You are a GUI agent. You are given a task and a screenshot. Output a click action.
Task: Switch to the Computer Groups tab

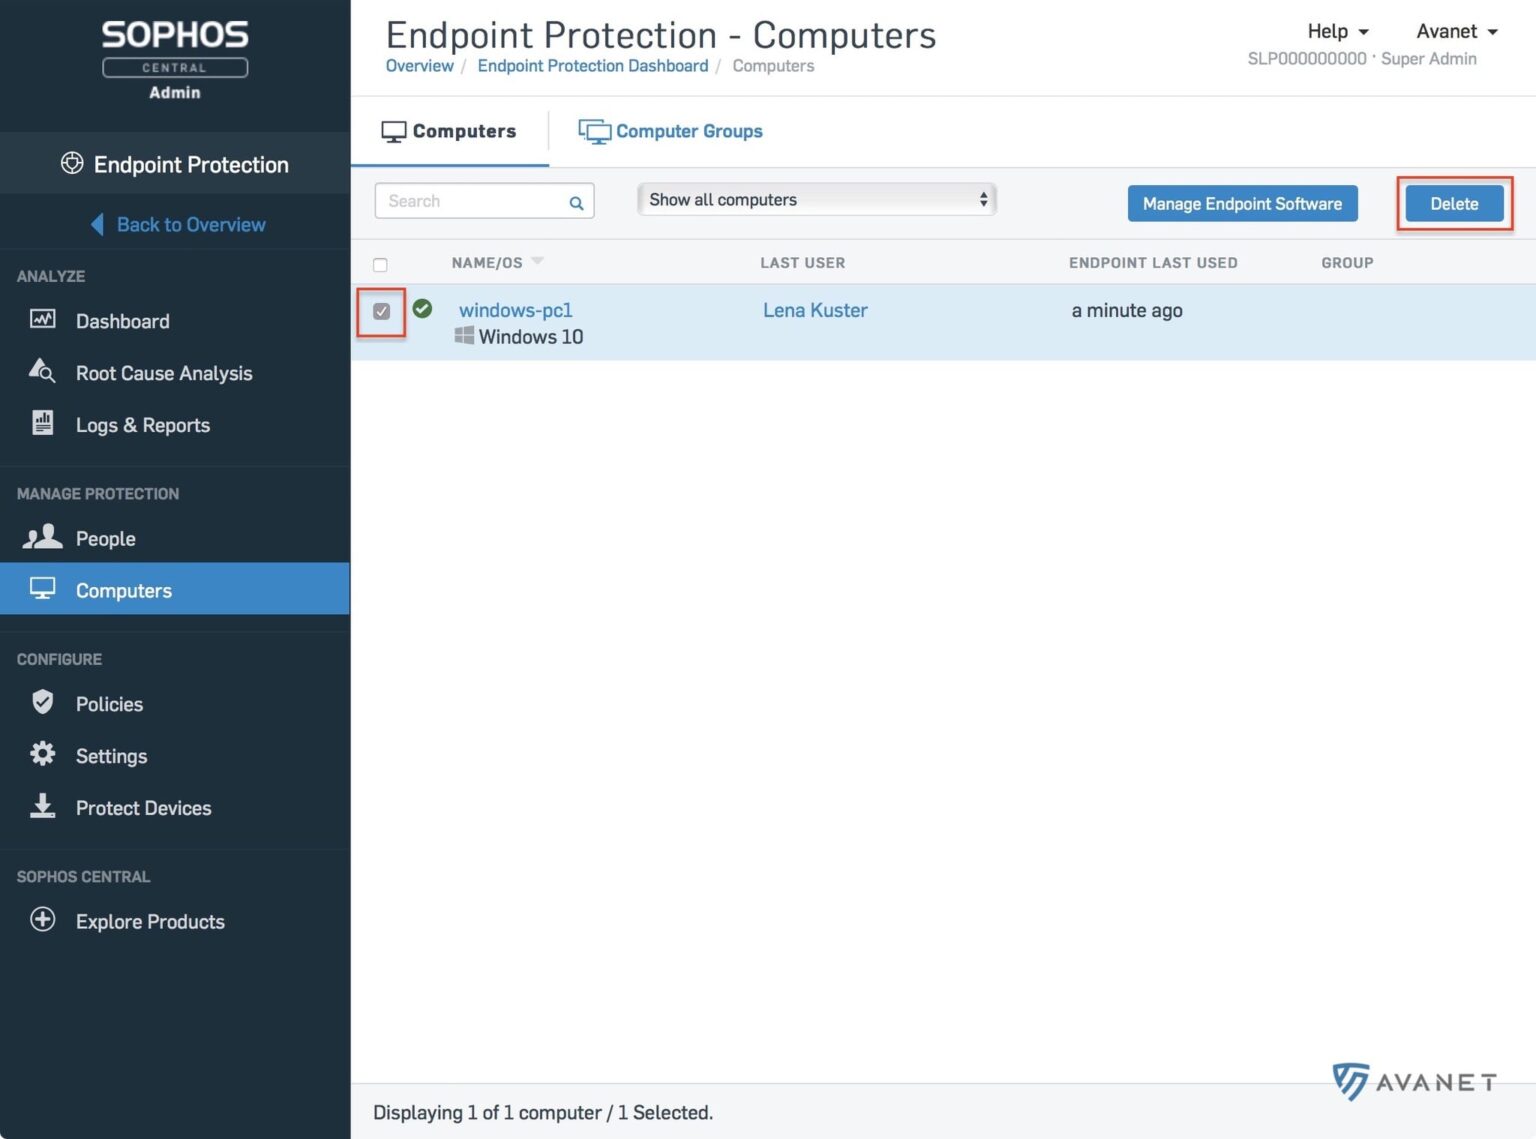pyautogui.click(x=688, y=131)
